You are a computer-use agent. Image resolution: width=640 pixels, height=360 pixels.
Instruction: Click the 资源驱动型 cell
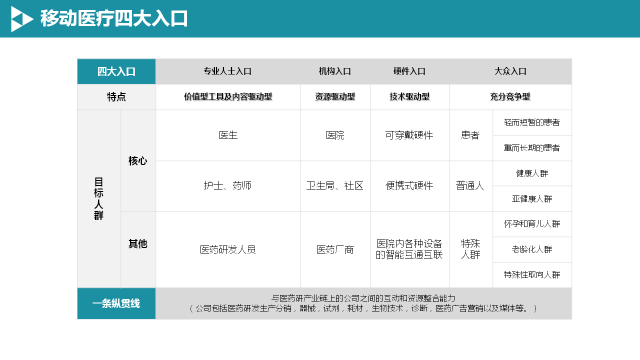335,97
